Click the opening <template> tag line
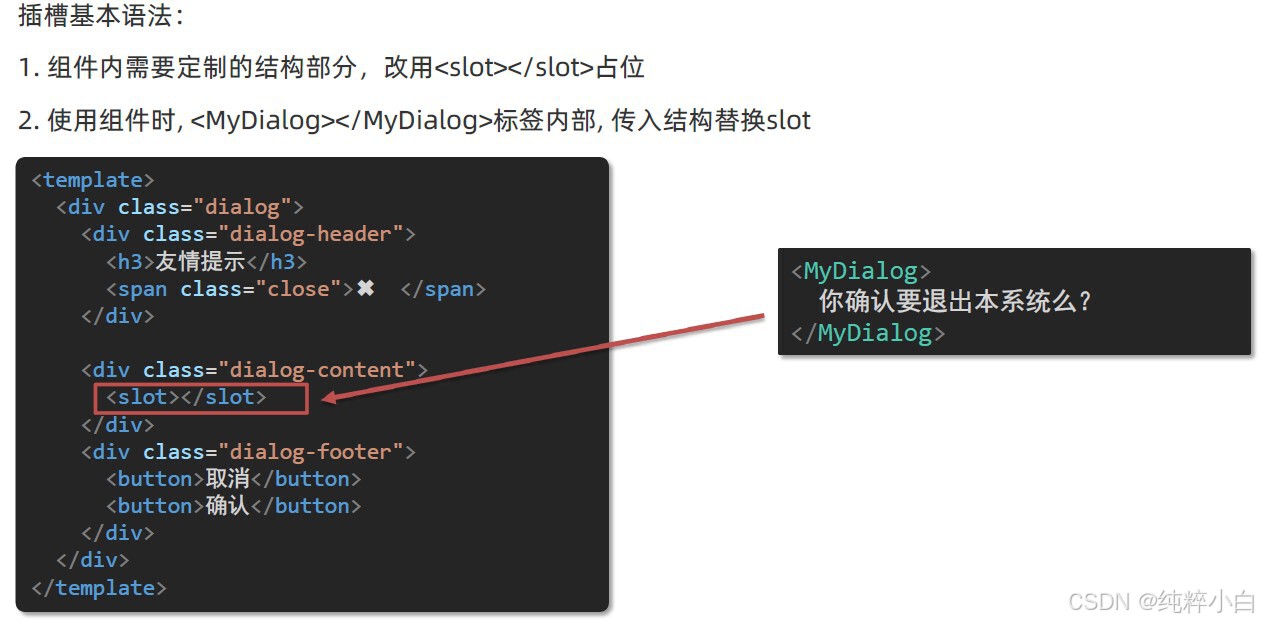This screenshot has width=1261, height=623. pyautogui.click(x=93, y=180)
